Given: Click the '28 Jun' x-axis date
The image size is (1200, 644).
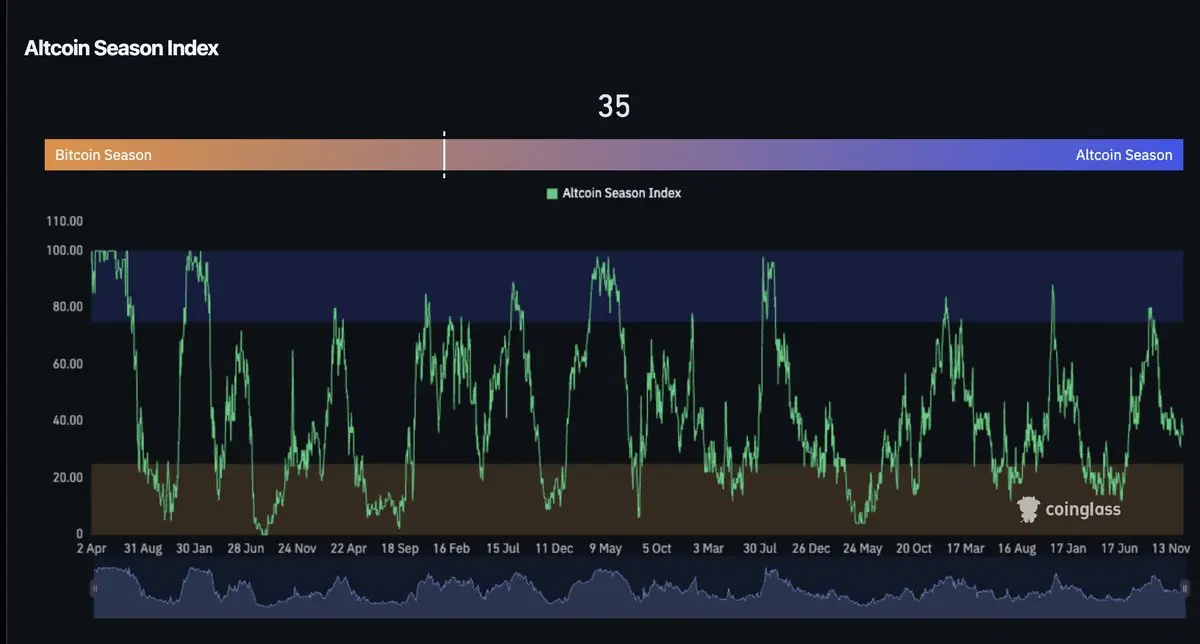Looking at the screenshot, I should 246,549.
